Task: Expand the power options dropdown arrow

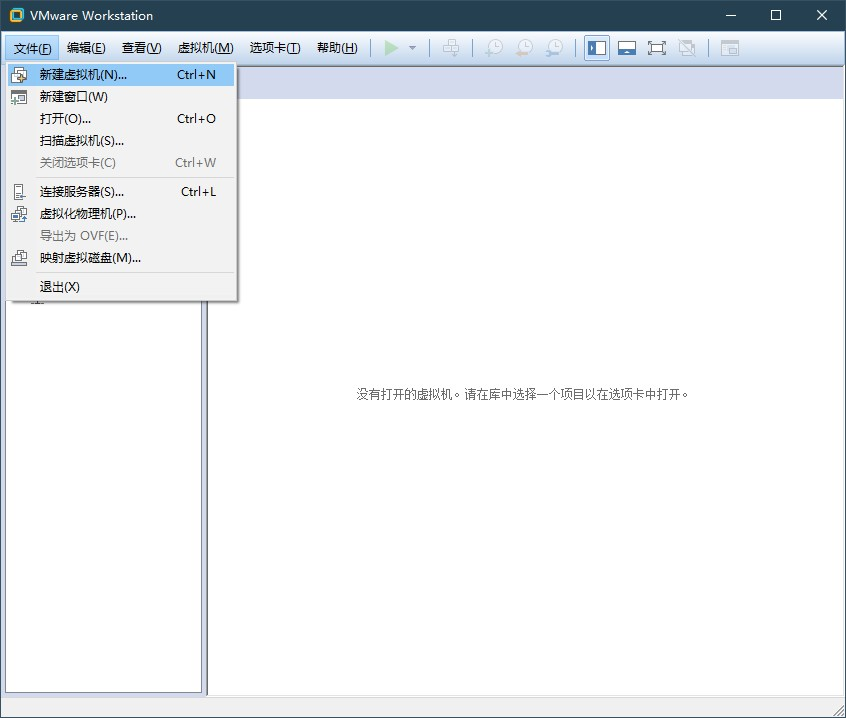Action: (x=413, y=48)
